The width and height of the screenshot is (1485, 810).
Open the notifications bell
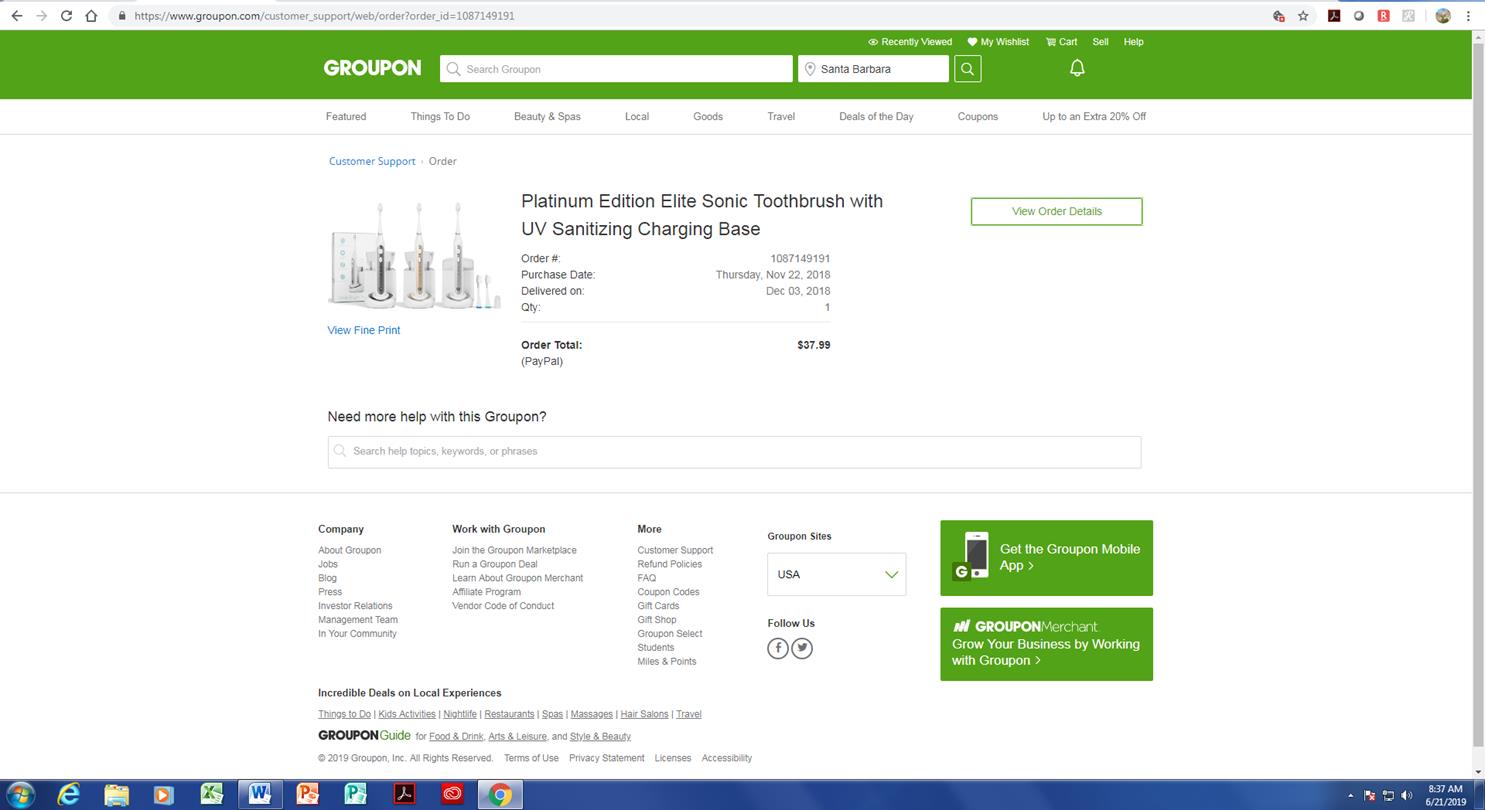coord(1077,68)
